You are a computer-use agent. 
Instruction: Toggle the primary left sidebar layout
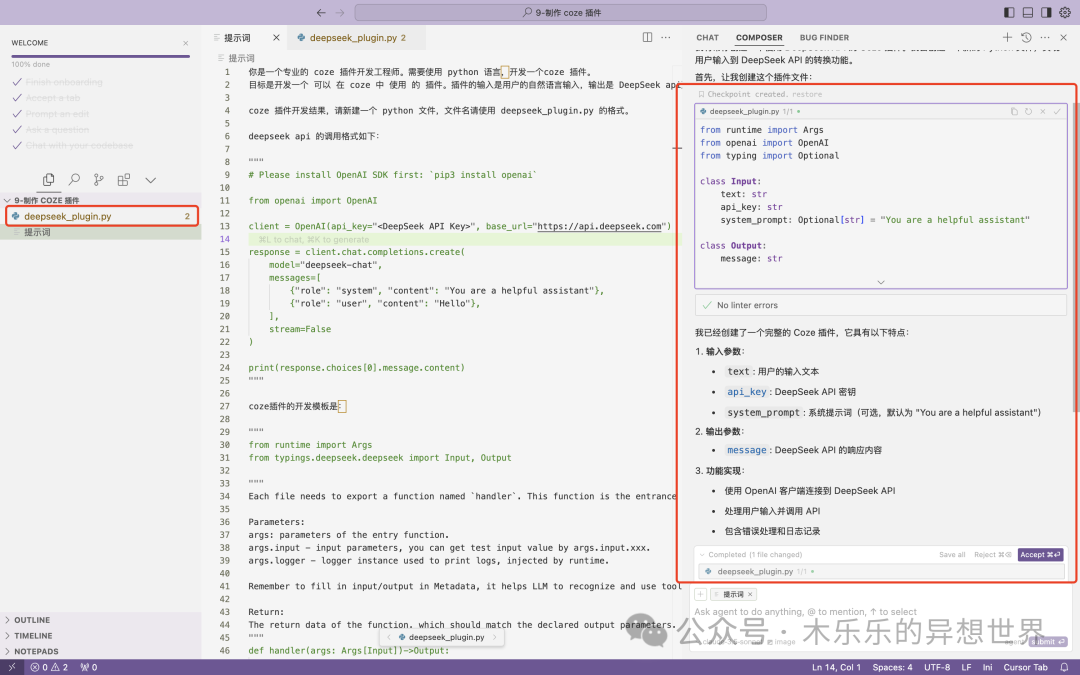point(1009,12)
